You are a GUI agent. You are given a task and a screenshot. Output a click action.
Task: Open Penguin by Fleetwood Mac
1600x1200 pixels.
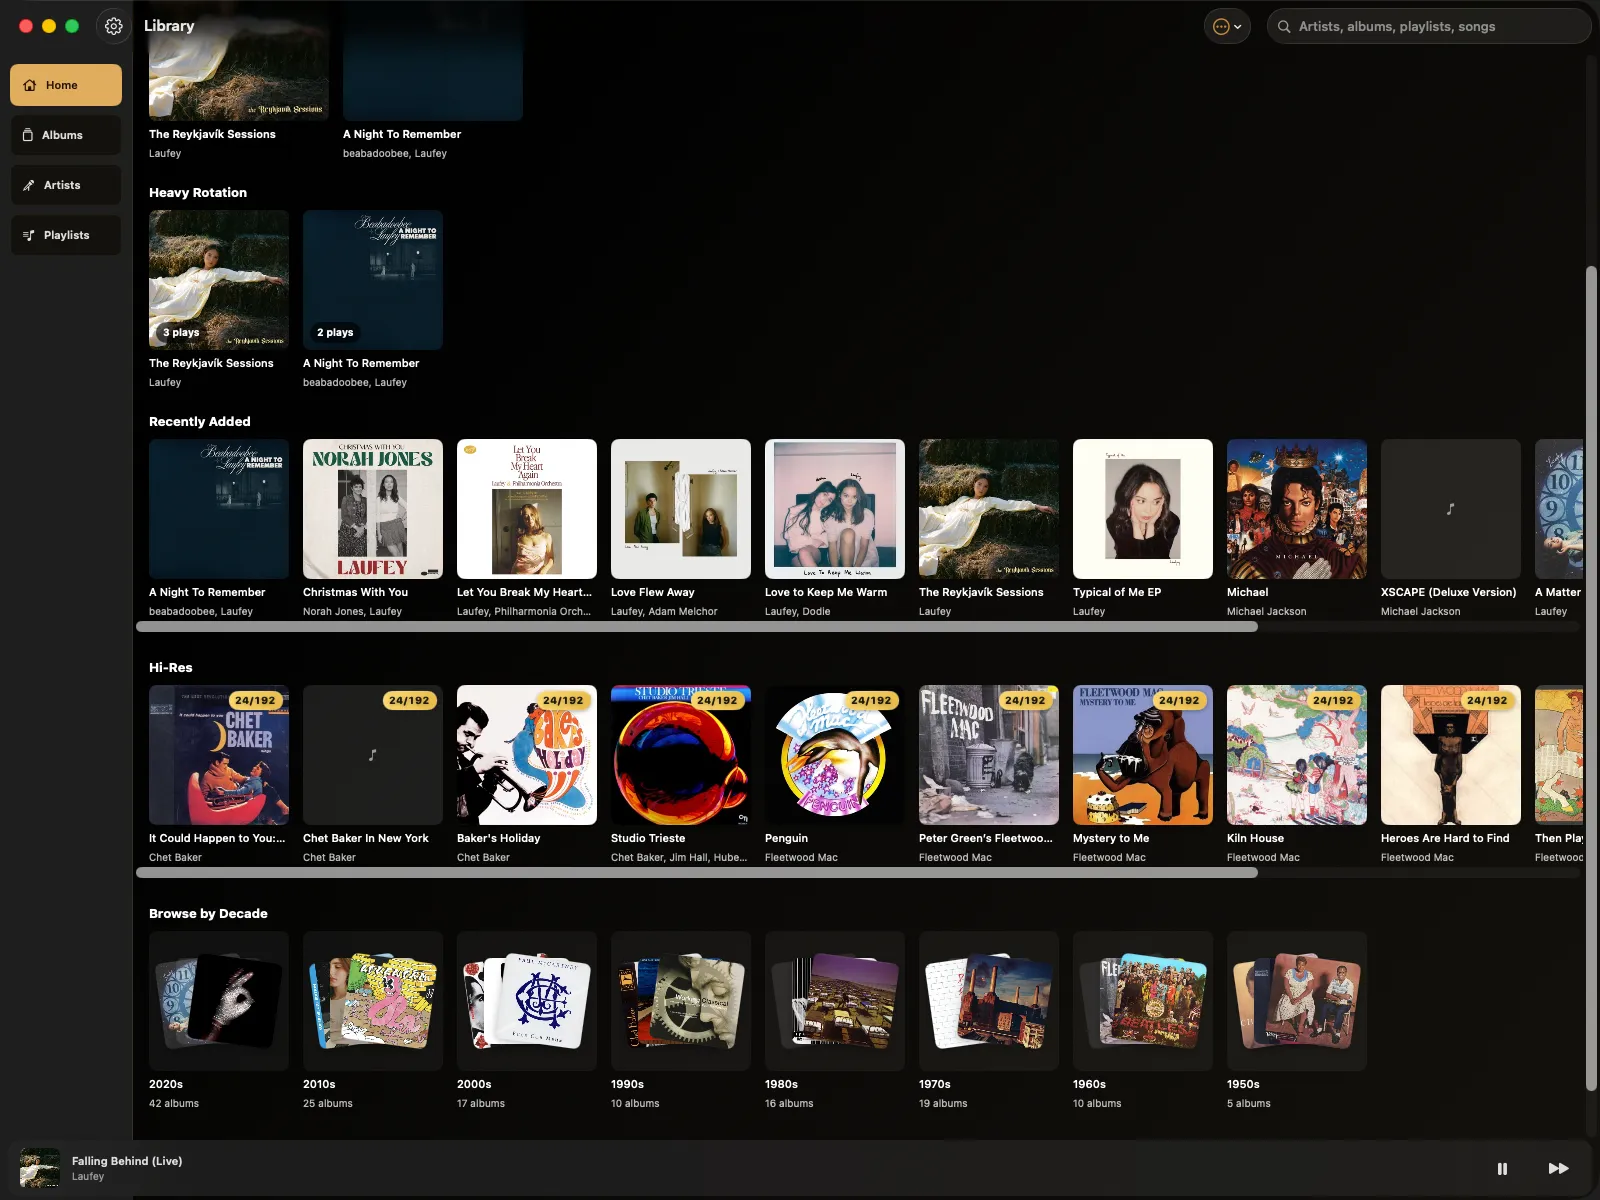(x=835, y=755)
